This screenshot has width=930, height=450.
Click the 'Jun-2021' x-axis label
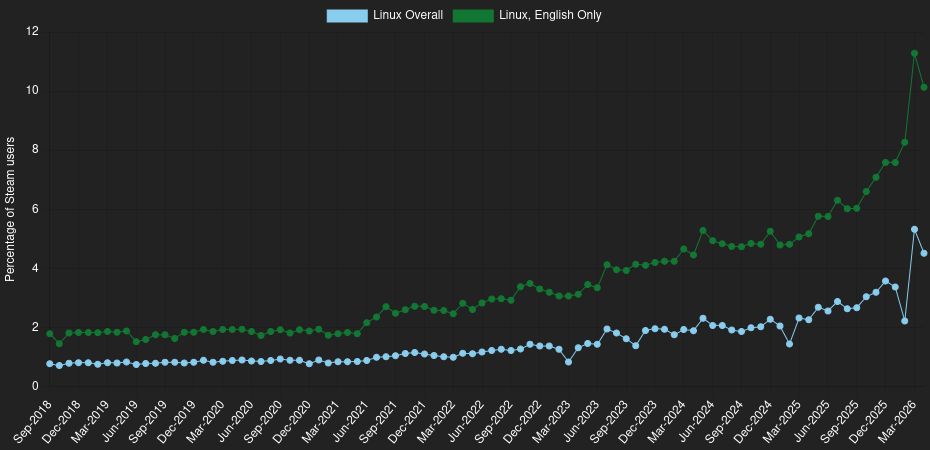pos(349,420)
